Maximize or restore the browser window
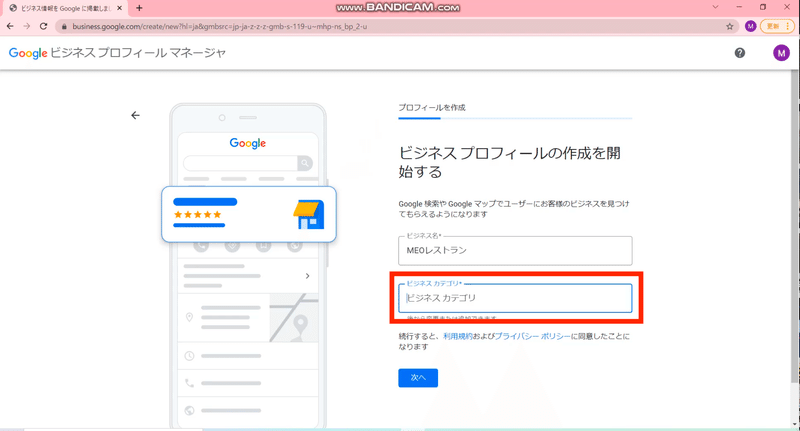 click(763, 7)
